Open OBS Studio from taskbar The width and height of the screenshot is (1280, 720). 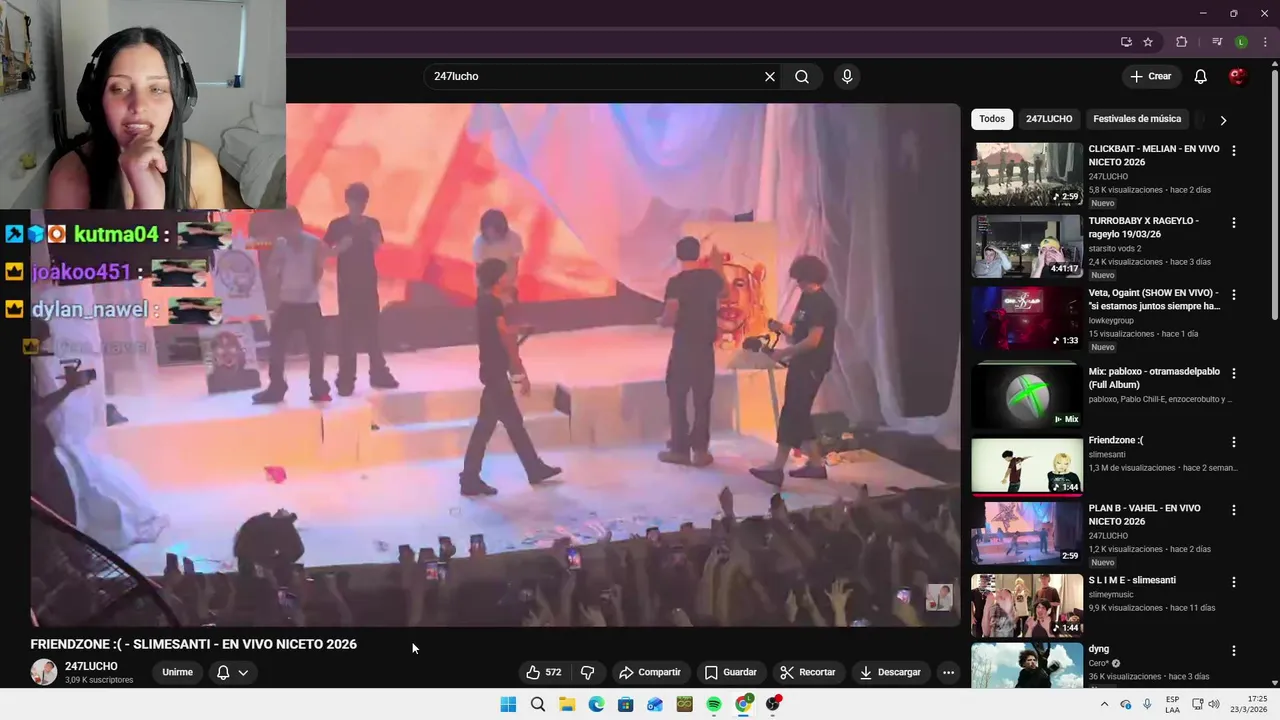[x=773, y=704]
